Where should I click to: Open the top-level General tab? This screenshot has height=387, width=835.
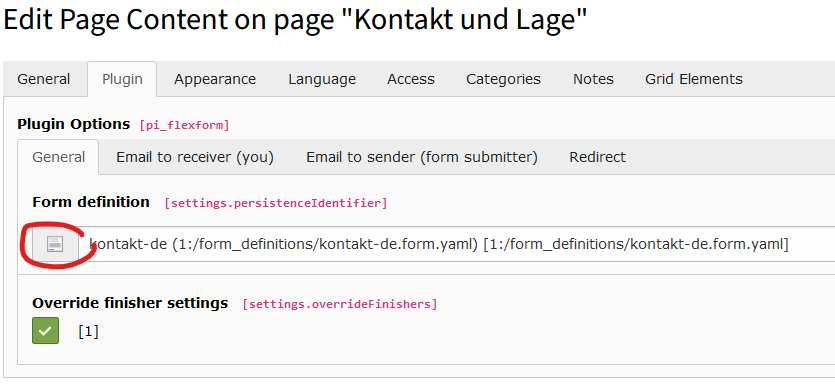pos(44,79)
